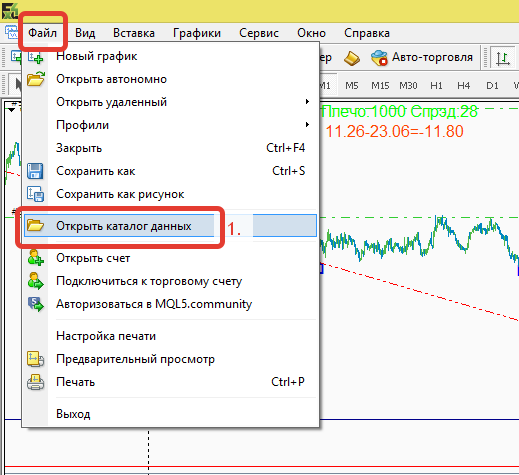Open the Вставка menu

pyautogui.click(x=134, y=33)
